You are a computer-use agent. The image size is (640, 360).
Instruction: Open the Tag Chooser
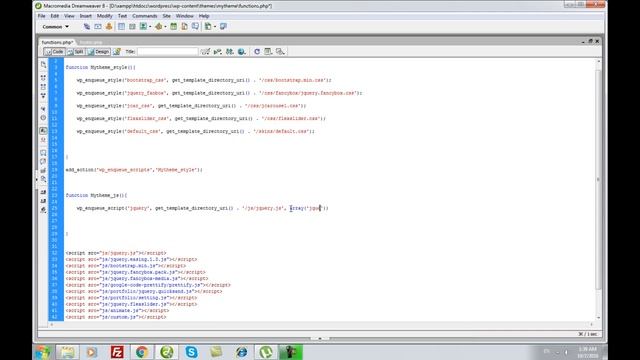click(x=223, y=27)
